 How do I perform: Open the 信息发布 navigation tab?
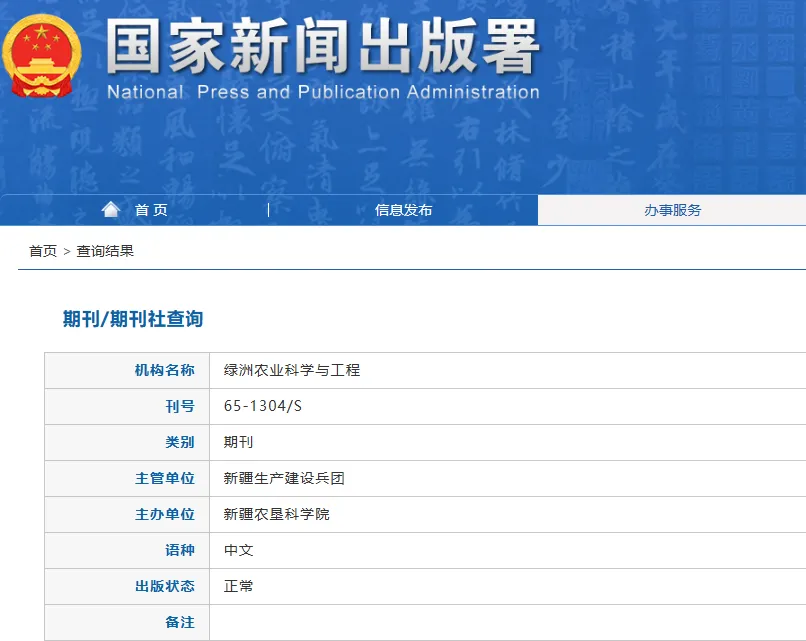[x=403, y=210]
